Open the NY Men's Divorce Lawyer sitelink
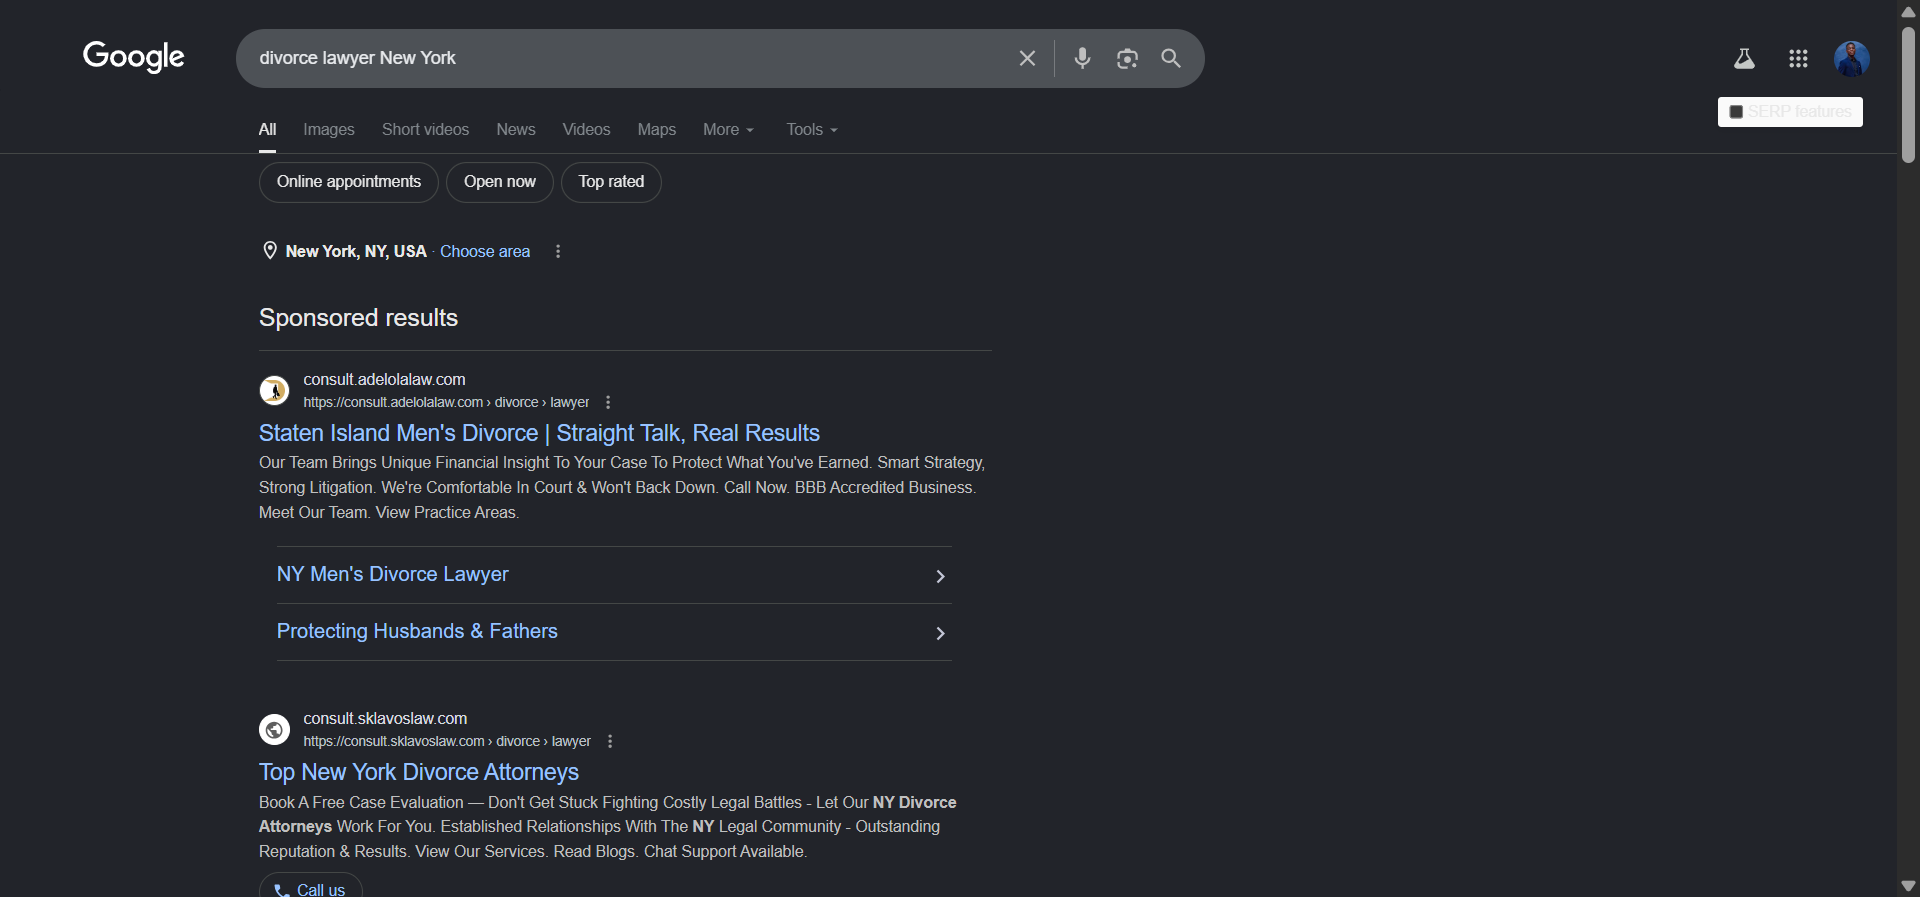1920x897 pixels. [x=393, y=574]
